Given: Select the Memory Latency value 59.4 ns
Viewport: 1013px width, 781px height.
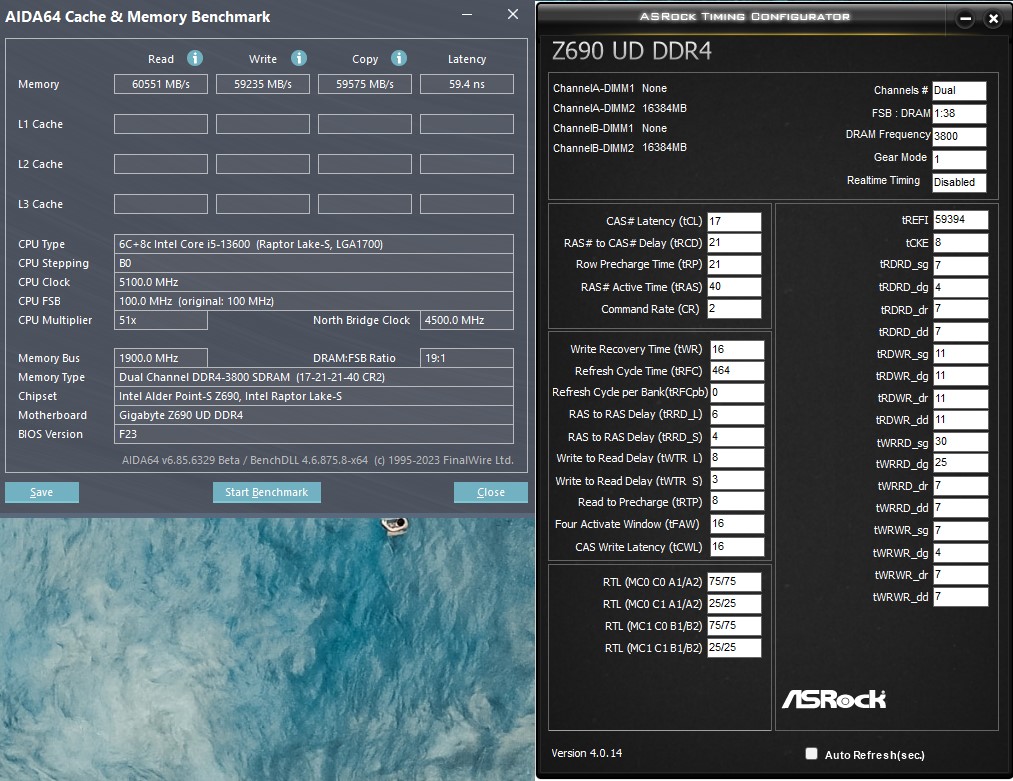Looking at the screenshot, I should (467, 84).
